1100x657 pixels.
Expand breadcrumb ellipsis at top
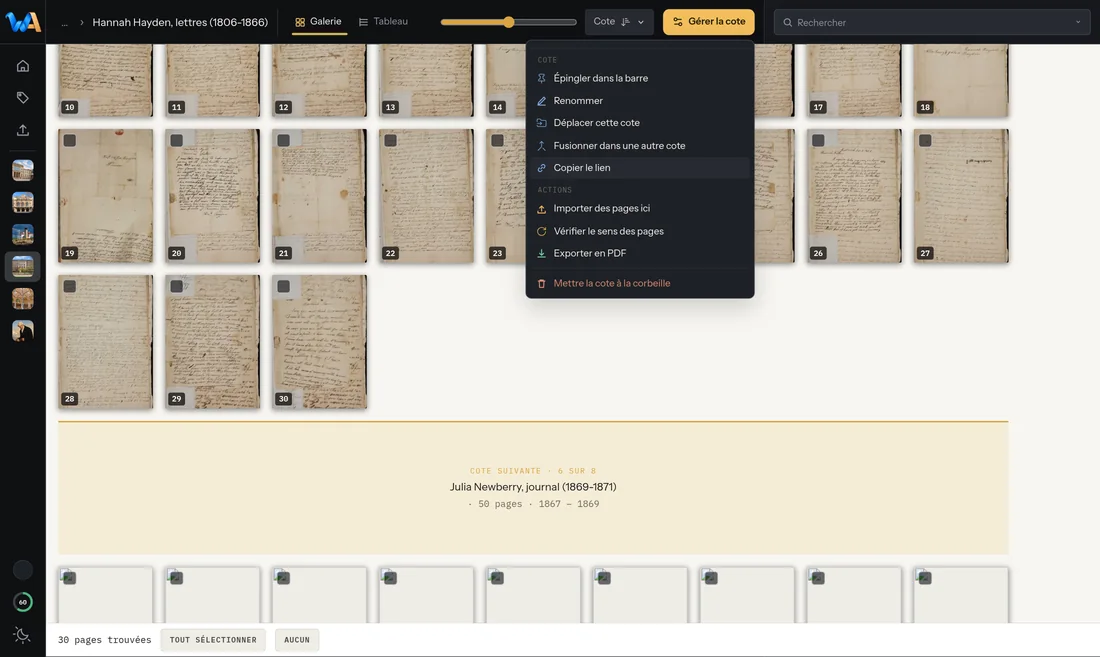pos(65,22)
